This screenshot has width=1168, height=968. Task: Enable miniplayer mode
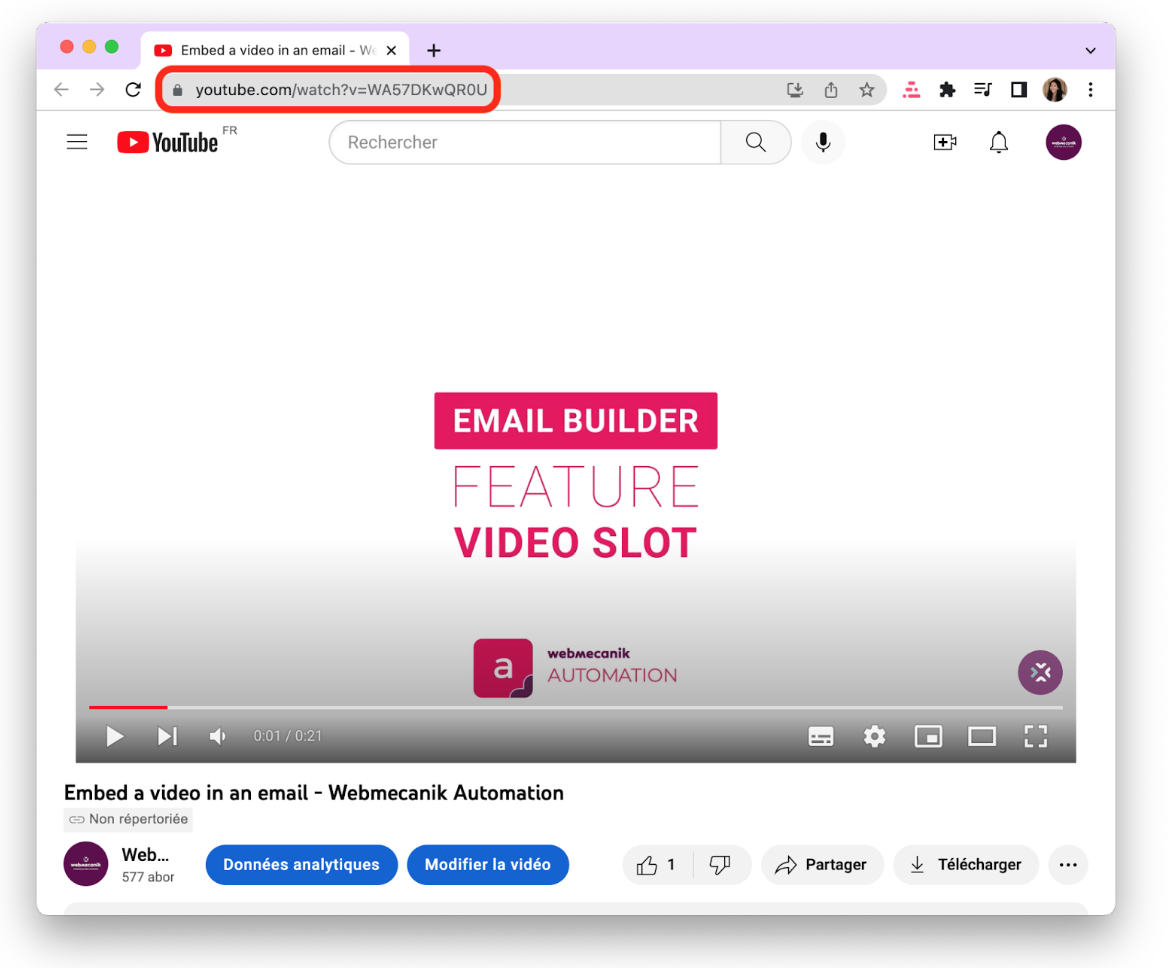point(928,736)
